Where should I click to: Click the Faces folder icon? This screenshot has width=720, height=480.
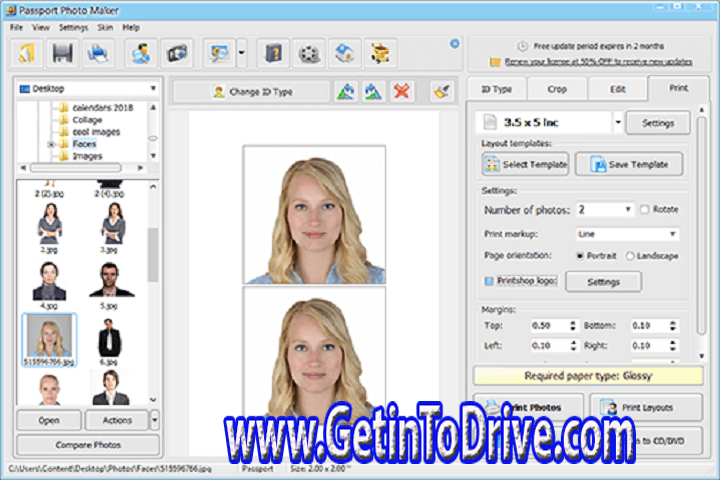click(64, 144)
